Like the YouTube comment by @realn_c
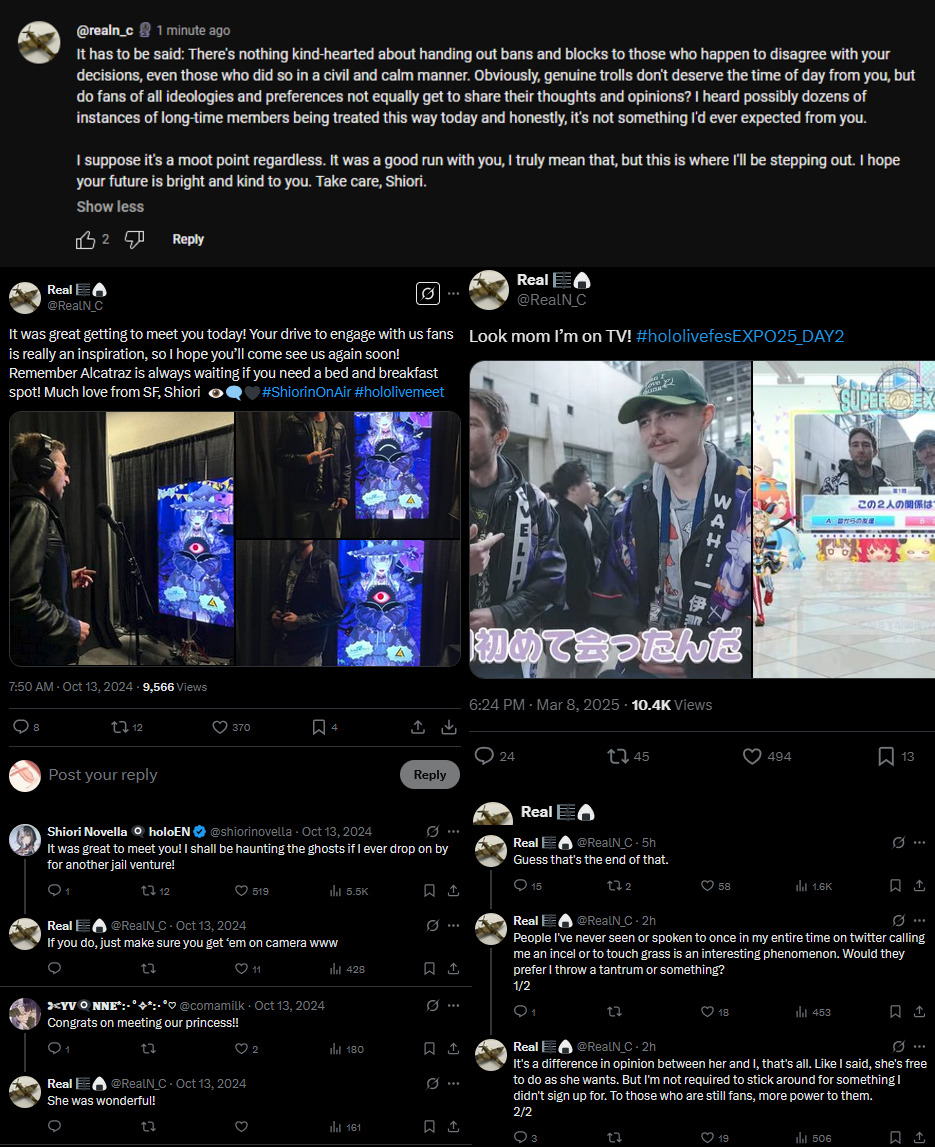The image size is (935, 1147). click(86, 240)
